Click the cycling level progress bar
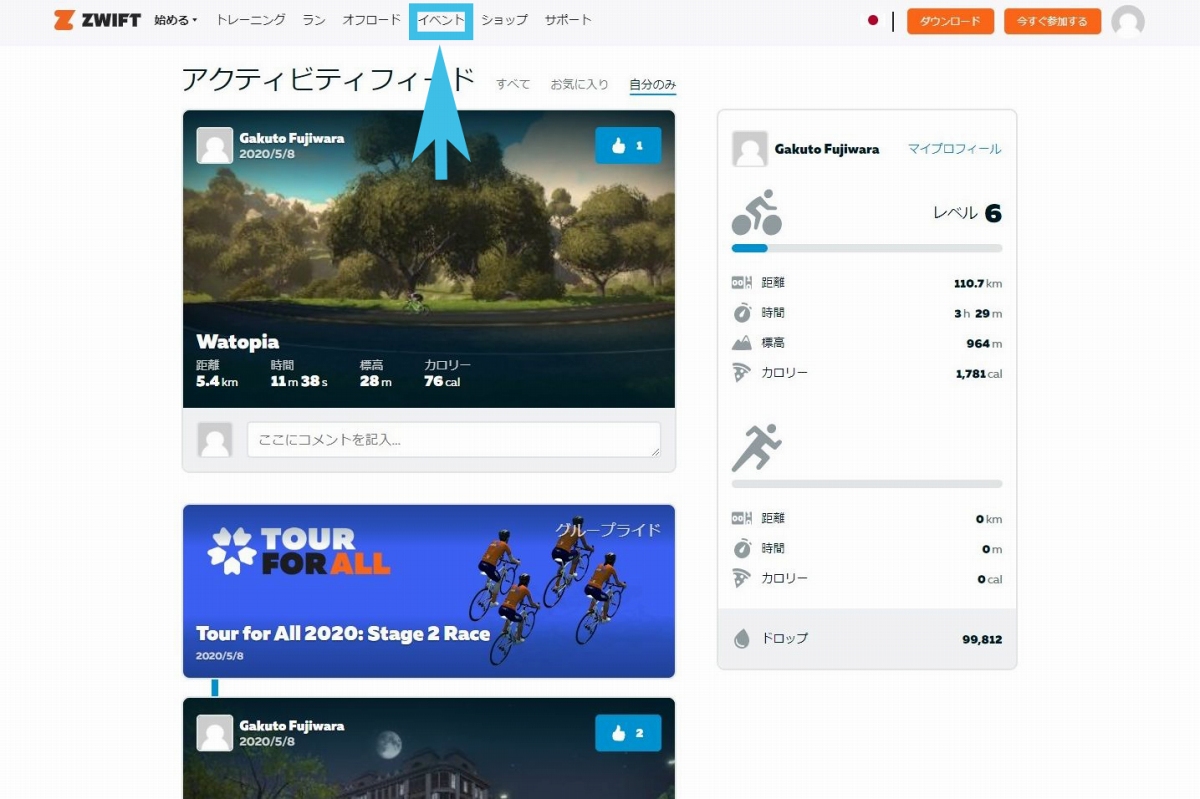The height and width of the screenshot is (799, 1200). tap(867, 248)
